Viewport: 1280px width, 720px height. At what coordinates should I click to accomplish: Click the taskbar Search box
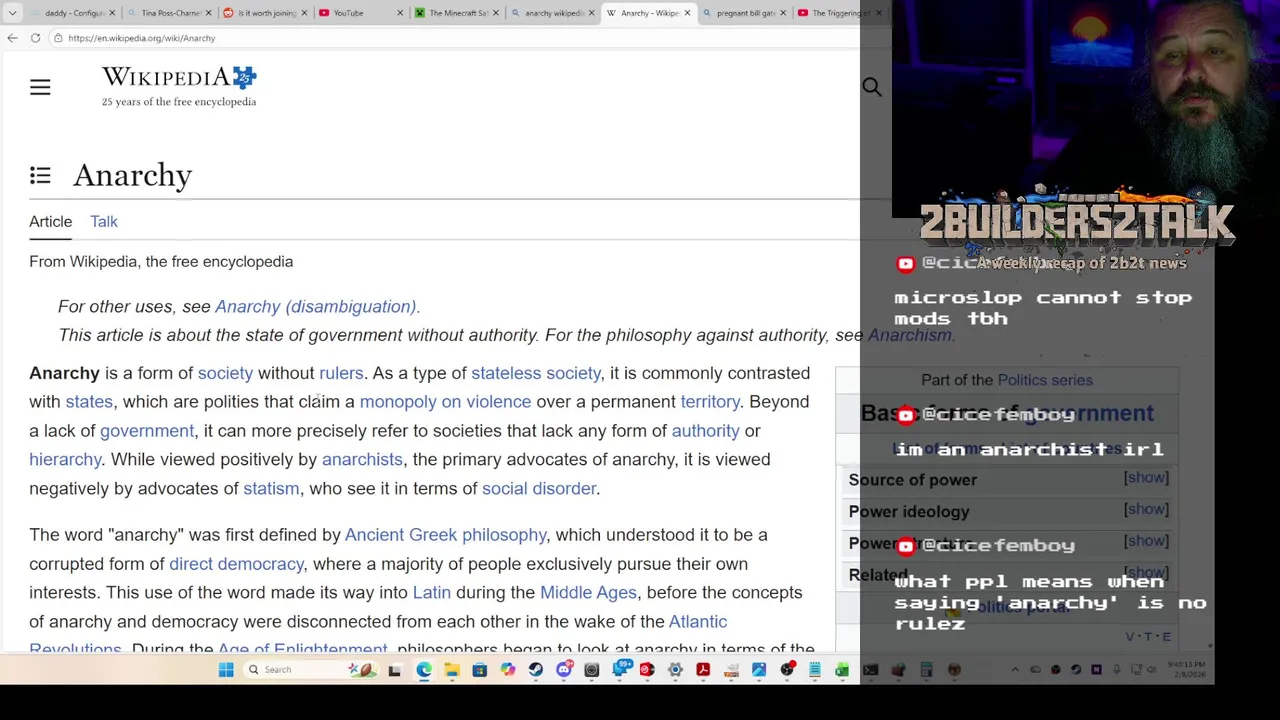coord(311,670)
